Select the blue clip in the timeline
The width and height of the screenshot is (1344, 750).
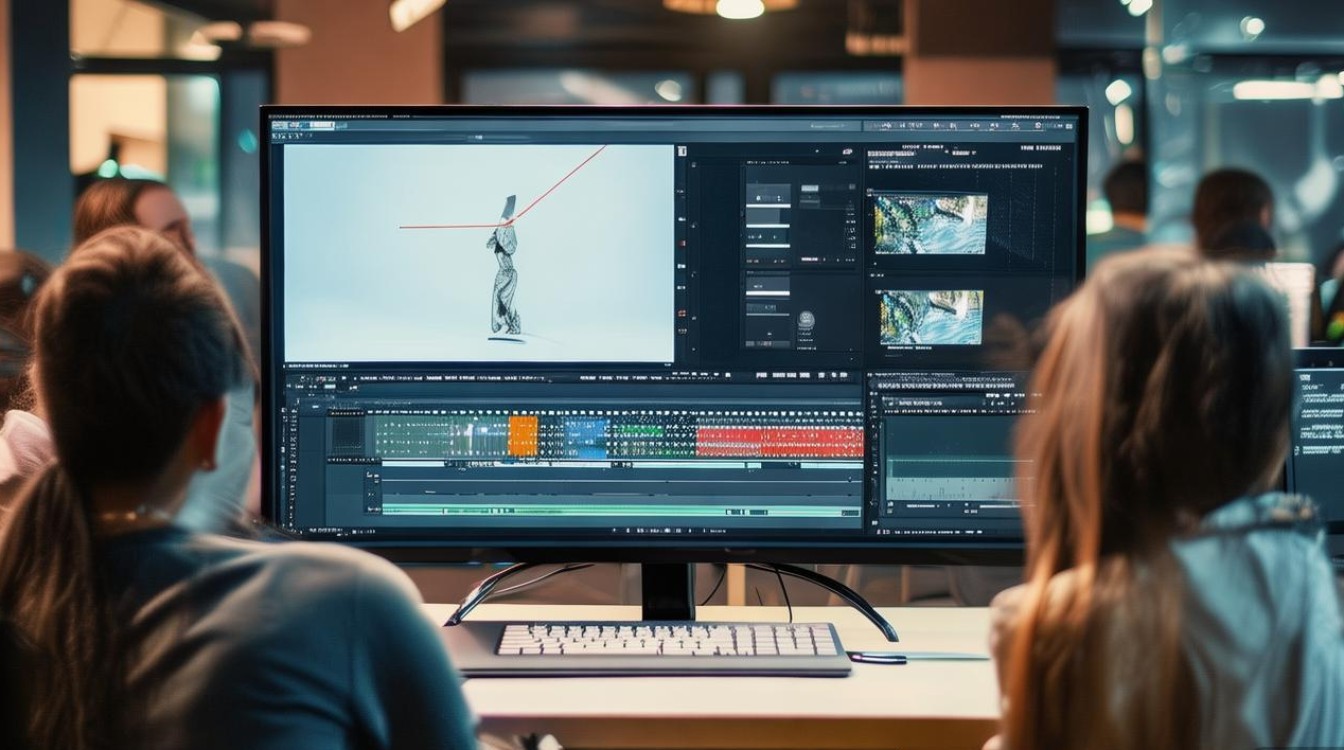(586, 437)
